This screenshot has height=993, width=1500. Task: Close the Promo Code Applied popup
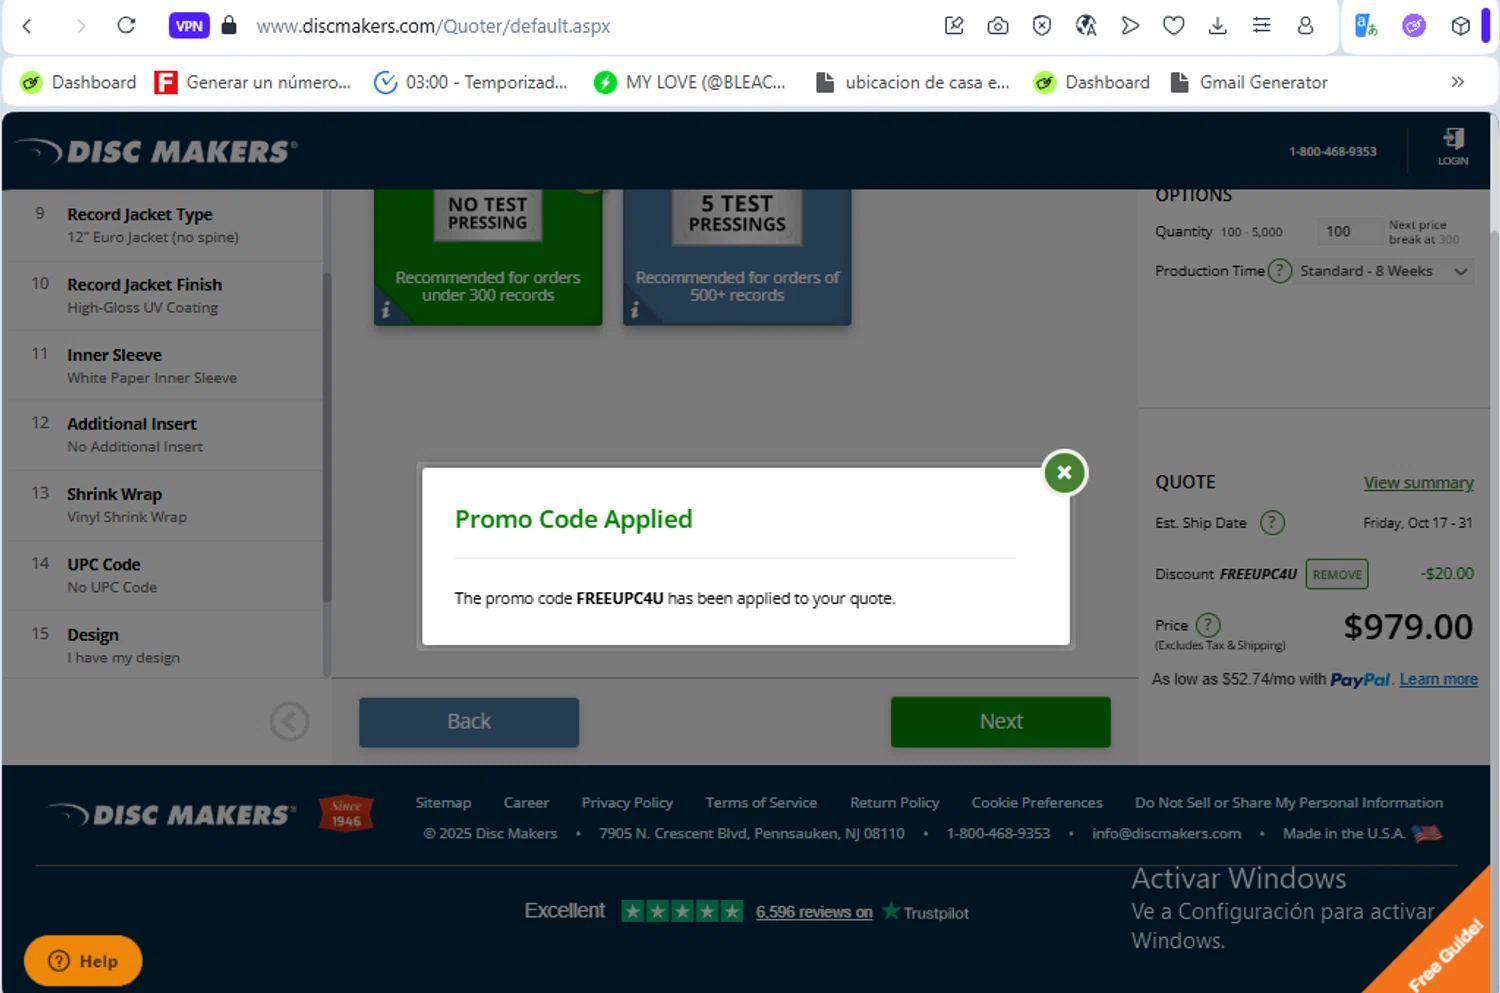(1064, 472)
